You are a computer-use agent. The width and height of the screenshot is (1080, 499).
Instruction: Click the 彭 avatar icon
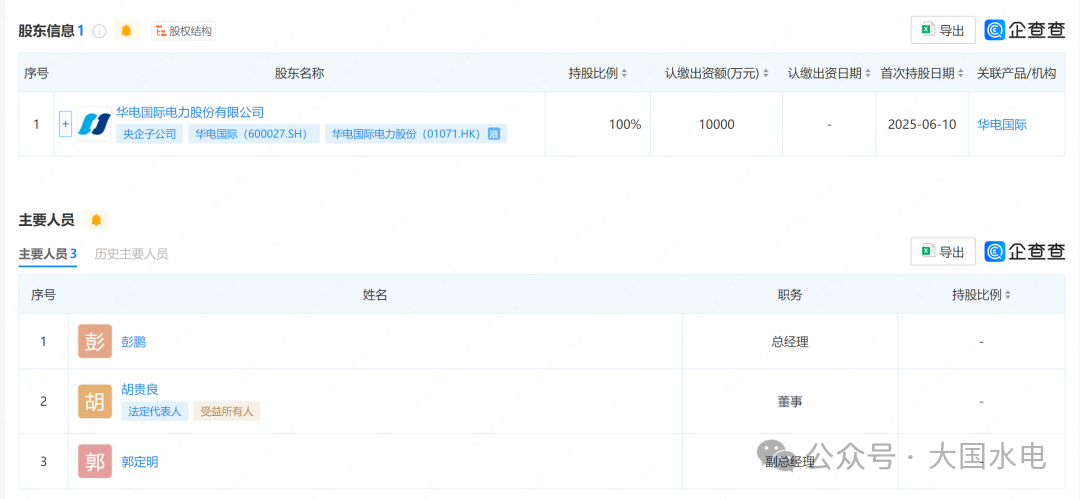click(95, 341)
